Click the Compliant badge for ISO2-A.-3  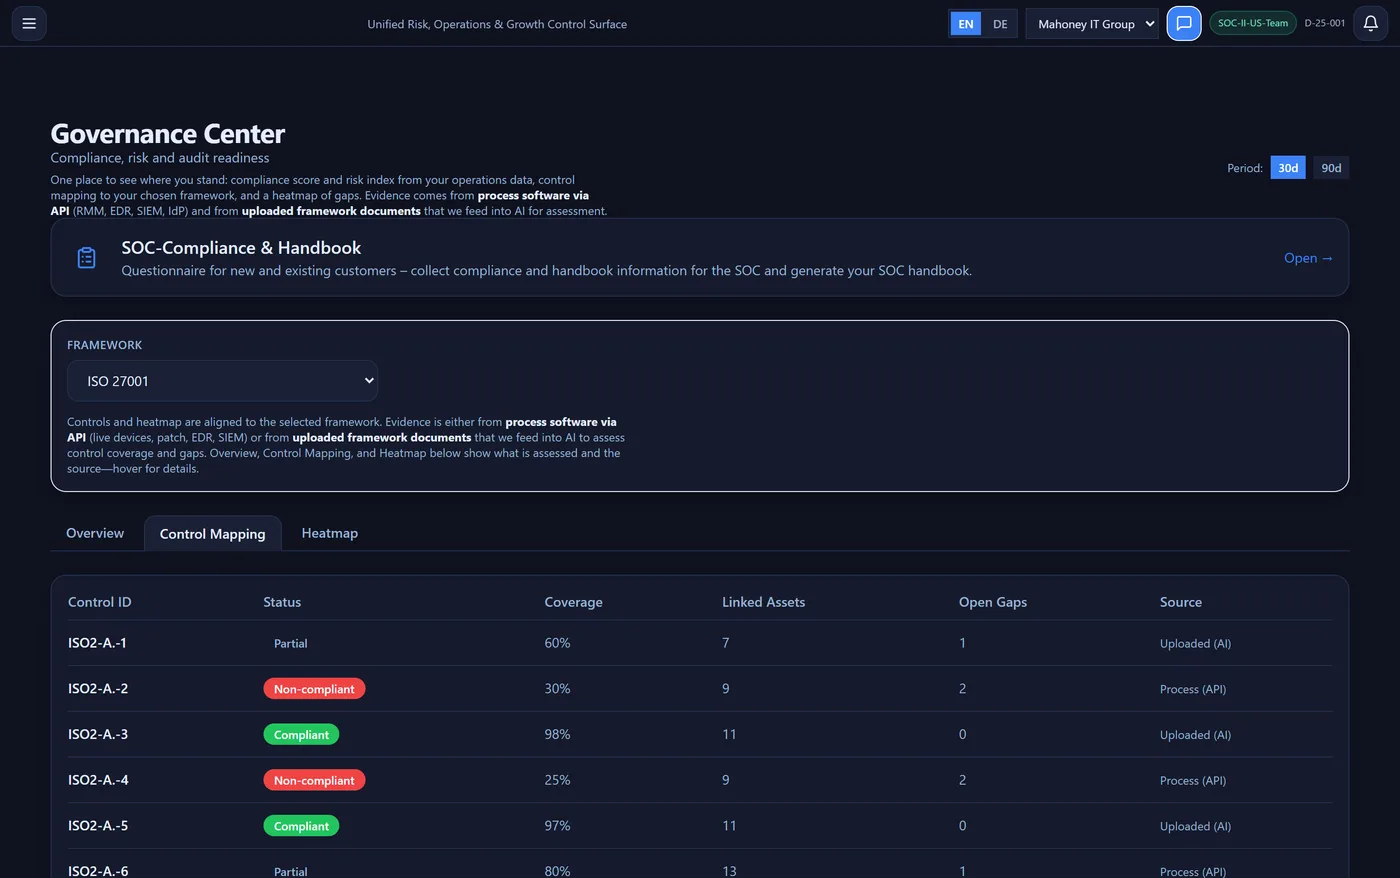tap(301, 734)
